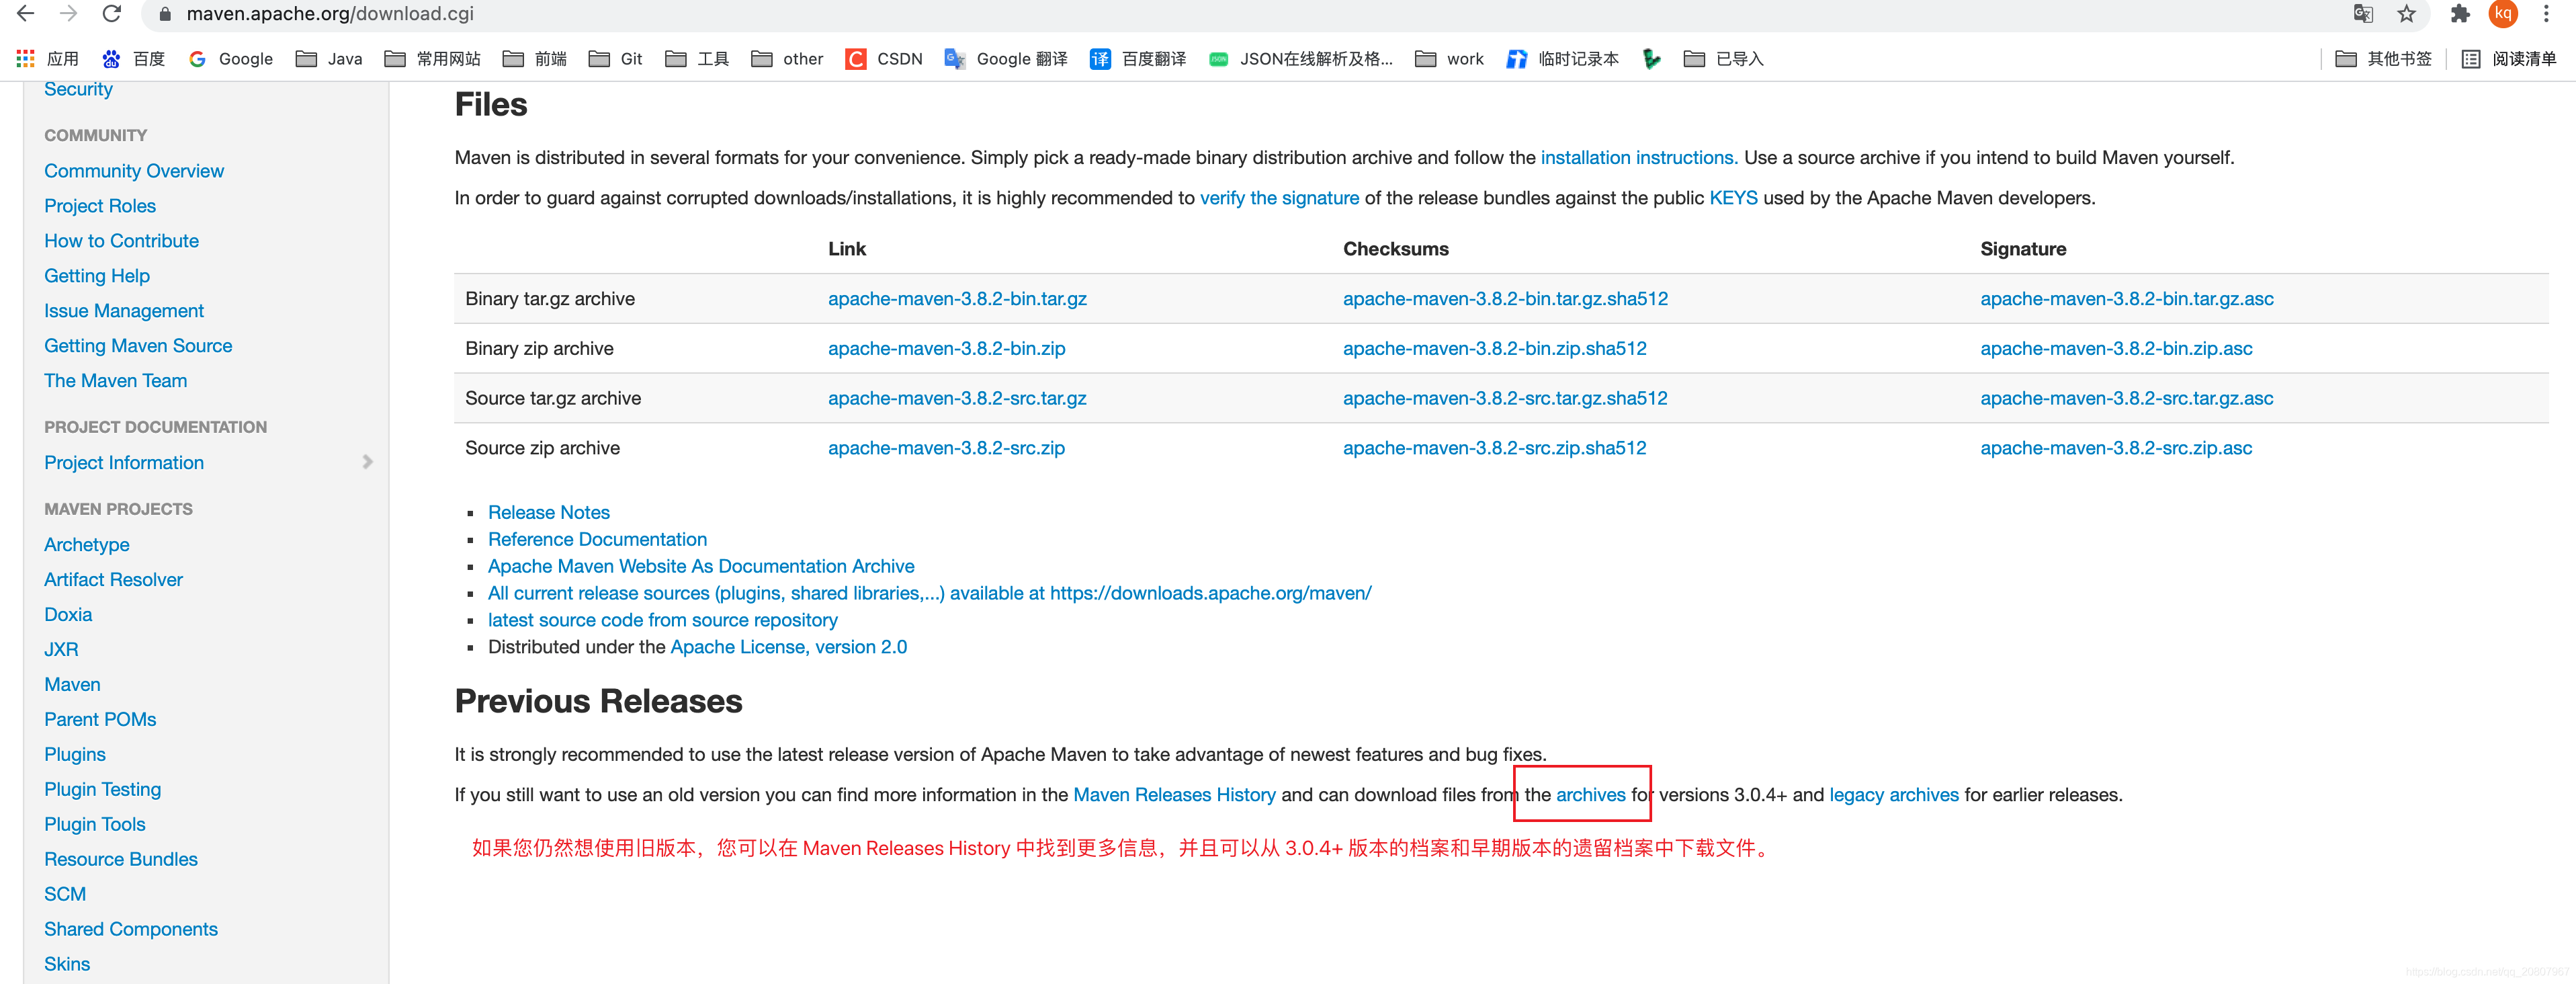This screenshot has height=984, width=2576.
Task: Open the CSDN bookmark icon
Action: tap(856, 59)
